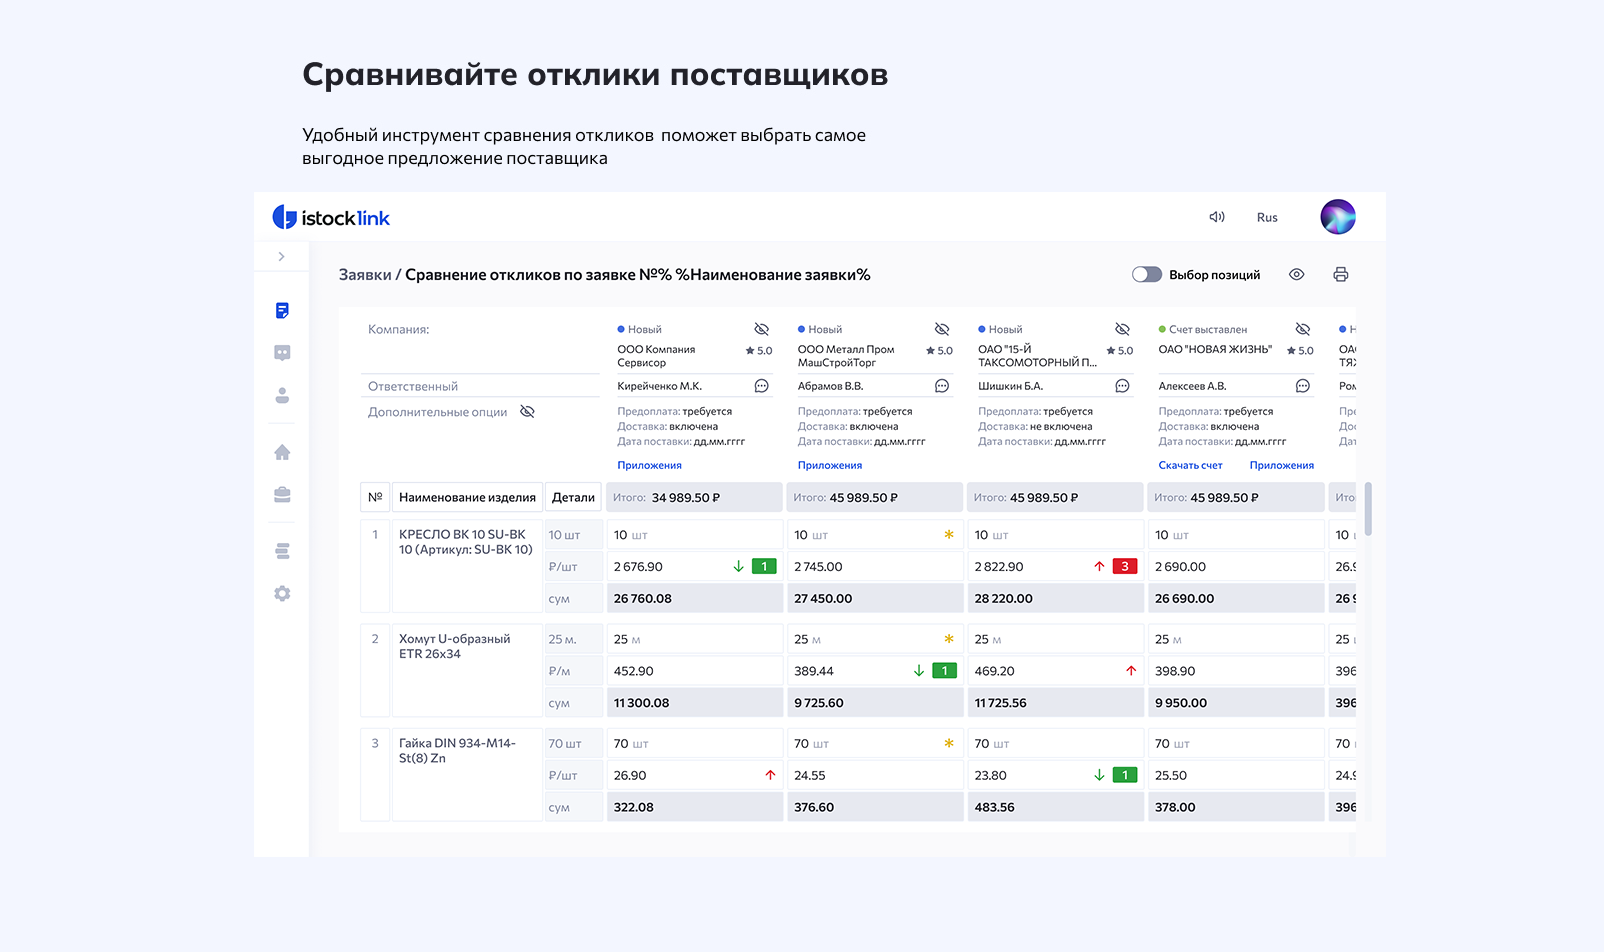Image resolution: width=1604 pixels, height=952 pixels.
Task: Click the Счет выставлен status label
Action: point(1208,329)
